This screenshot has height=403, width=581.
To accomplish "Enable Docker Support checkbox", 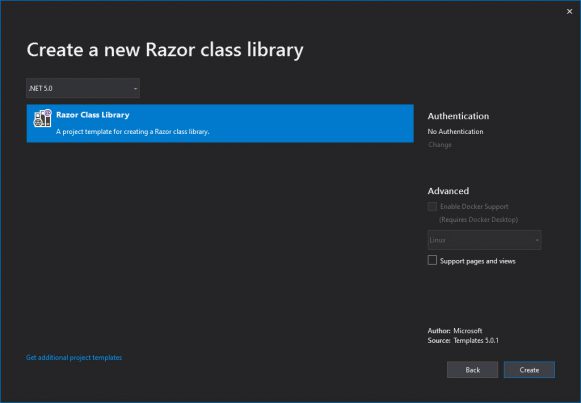I will pyautogui.click(x=432, y=207).
